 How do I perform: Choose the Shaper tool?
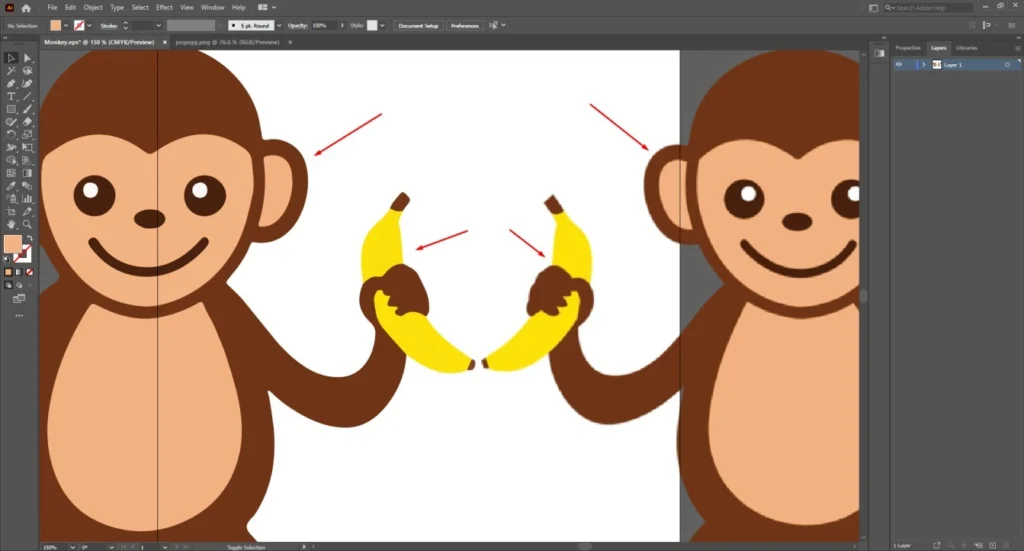[11, 121]
